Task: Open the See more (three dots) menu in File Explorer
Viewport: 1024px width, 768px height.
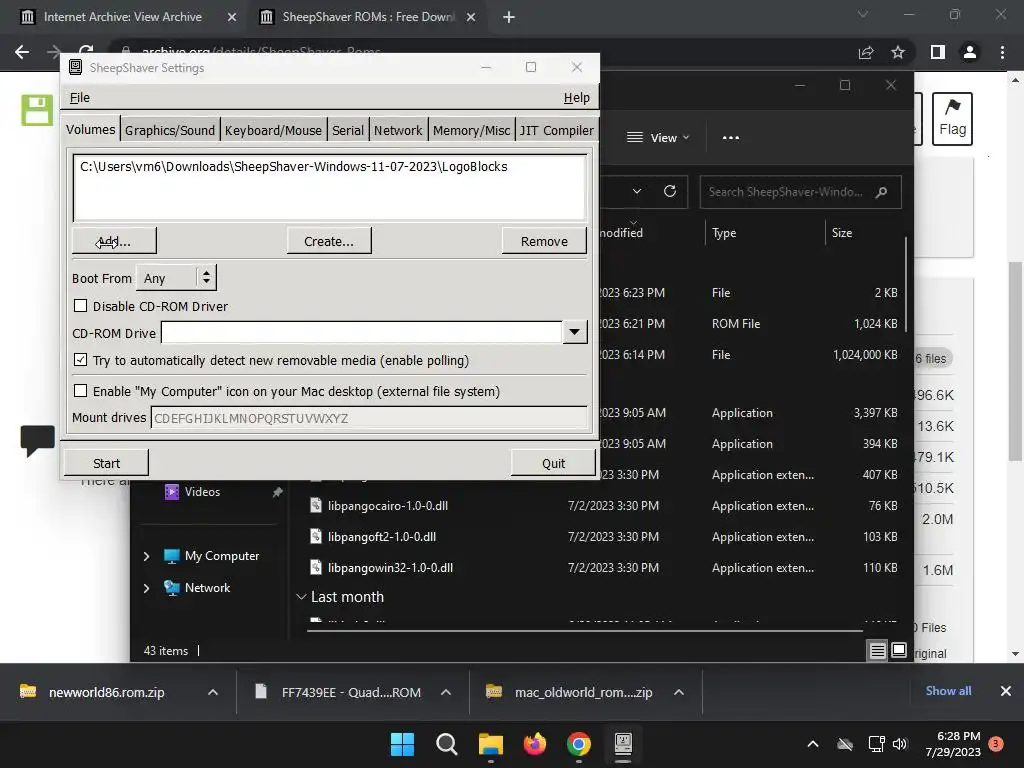Action: point(731,137)
